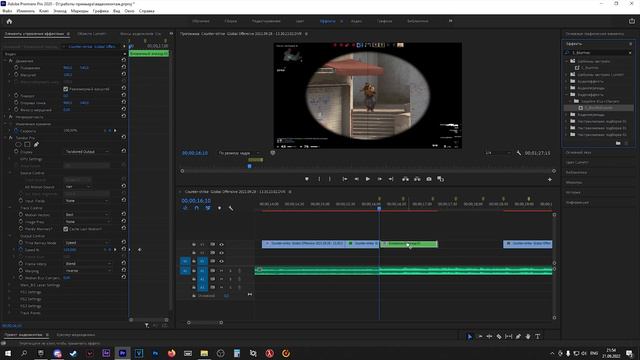
Task: Select the Razor tool in tools panel
Action: (x=499, y=336)
